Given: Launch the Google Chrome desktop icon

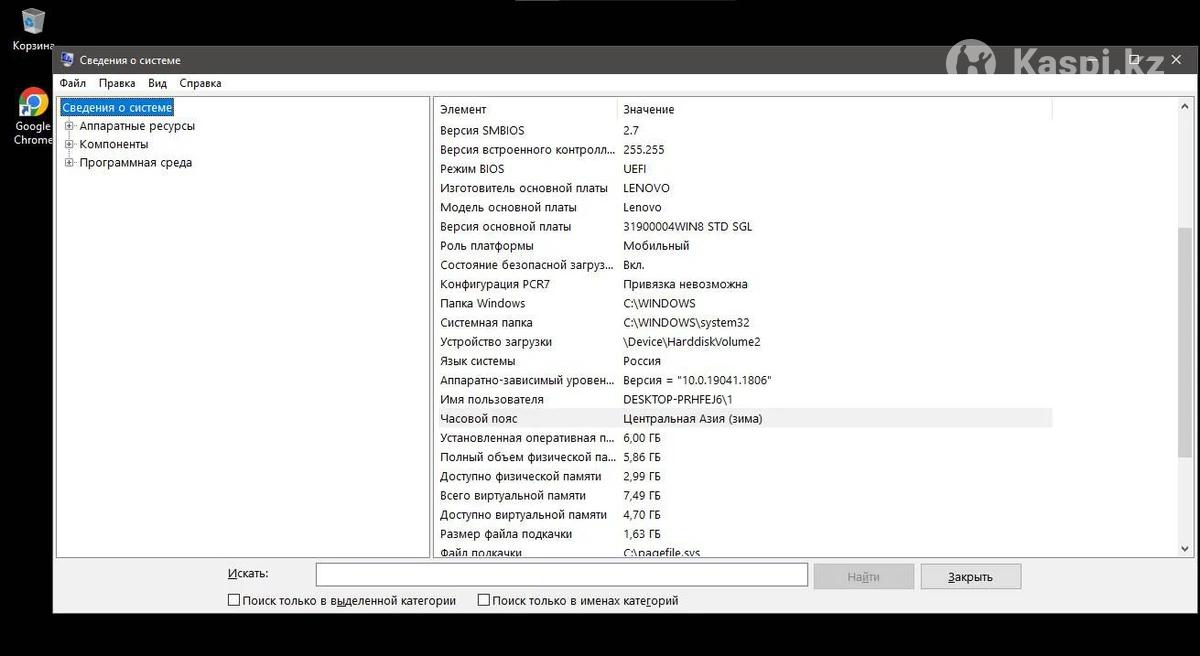Looking at the screenshot, I should point(33,117).
